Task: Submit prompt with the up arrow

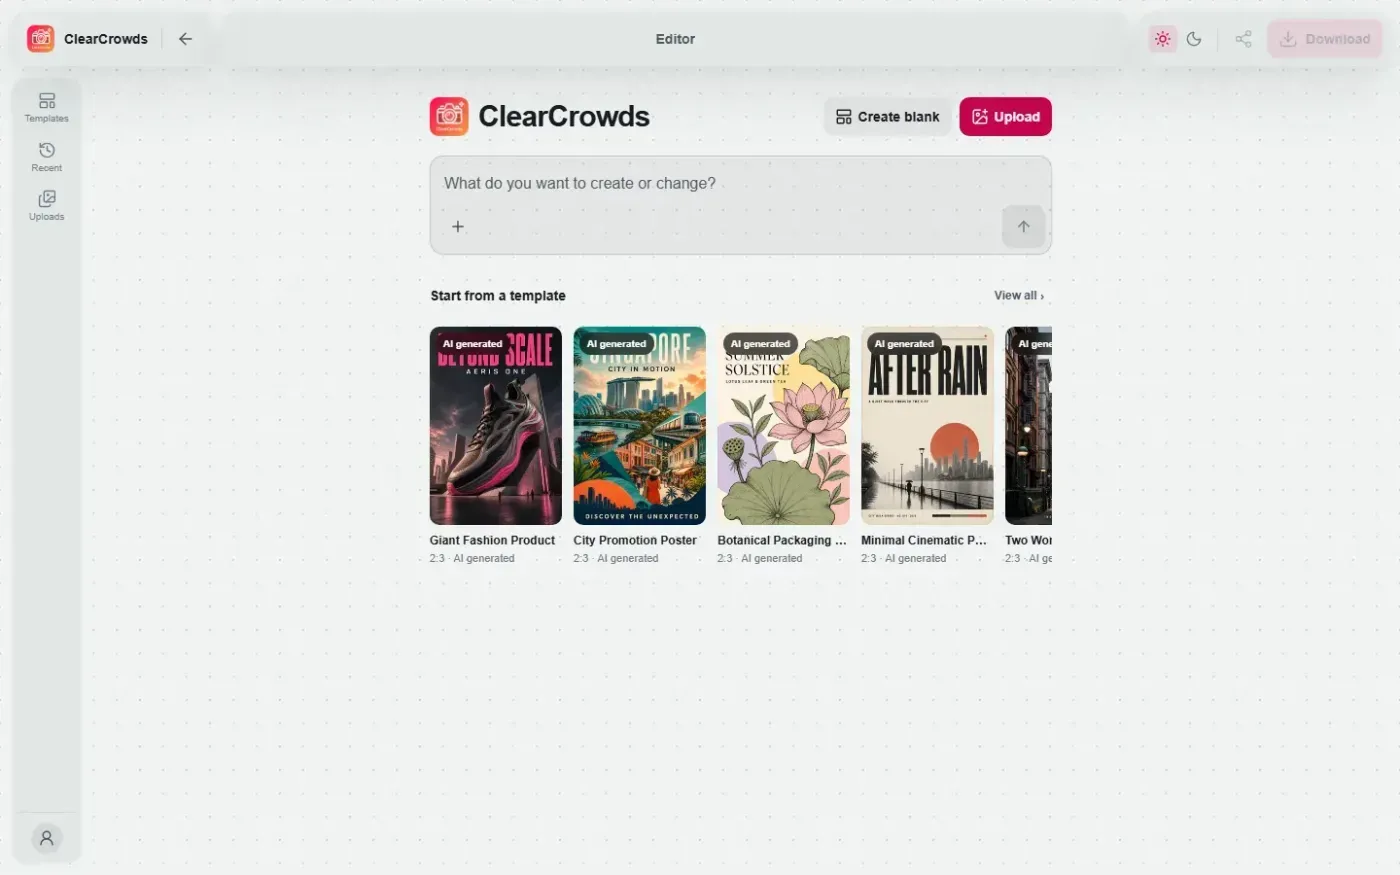Action: [x=1023, y=226]
